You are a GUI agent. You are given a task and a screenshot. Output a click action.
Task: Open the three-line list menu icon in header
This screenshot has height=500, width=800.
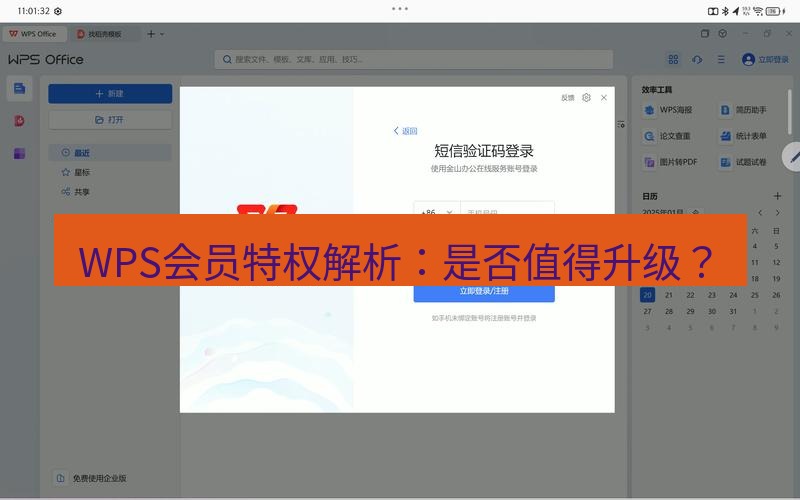[x=721, y=60]
